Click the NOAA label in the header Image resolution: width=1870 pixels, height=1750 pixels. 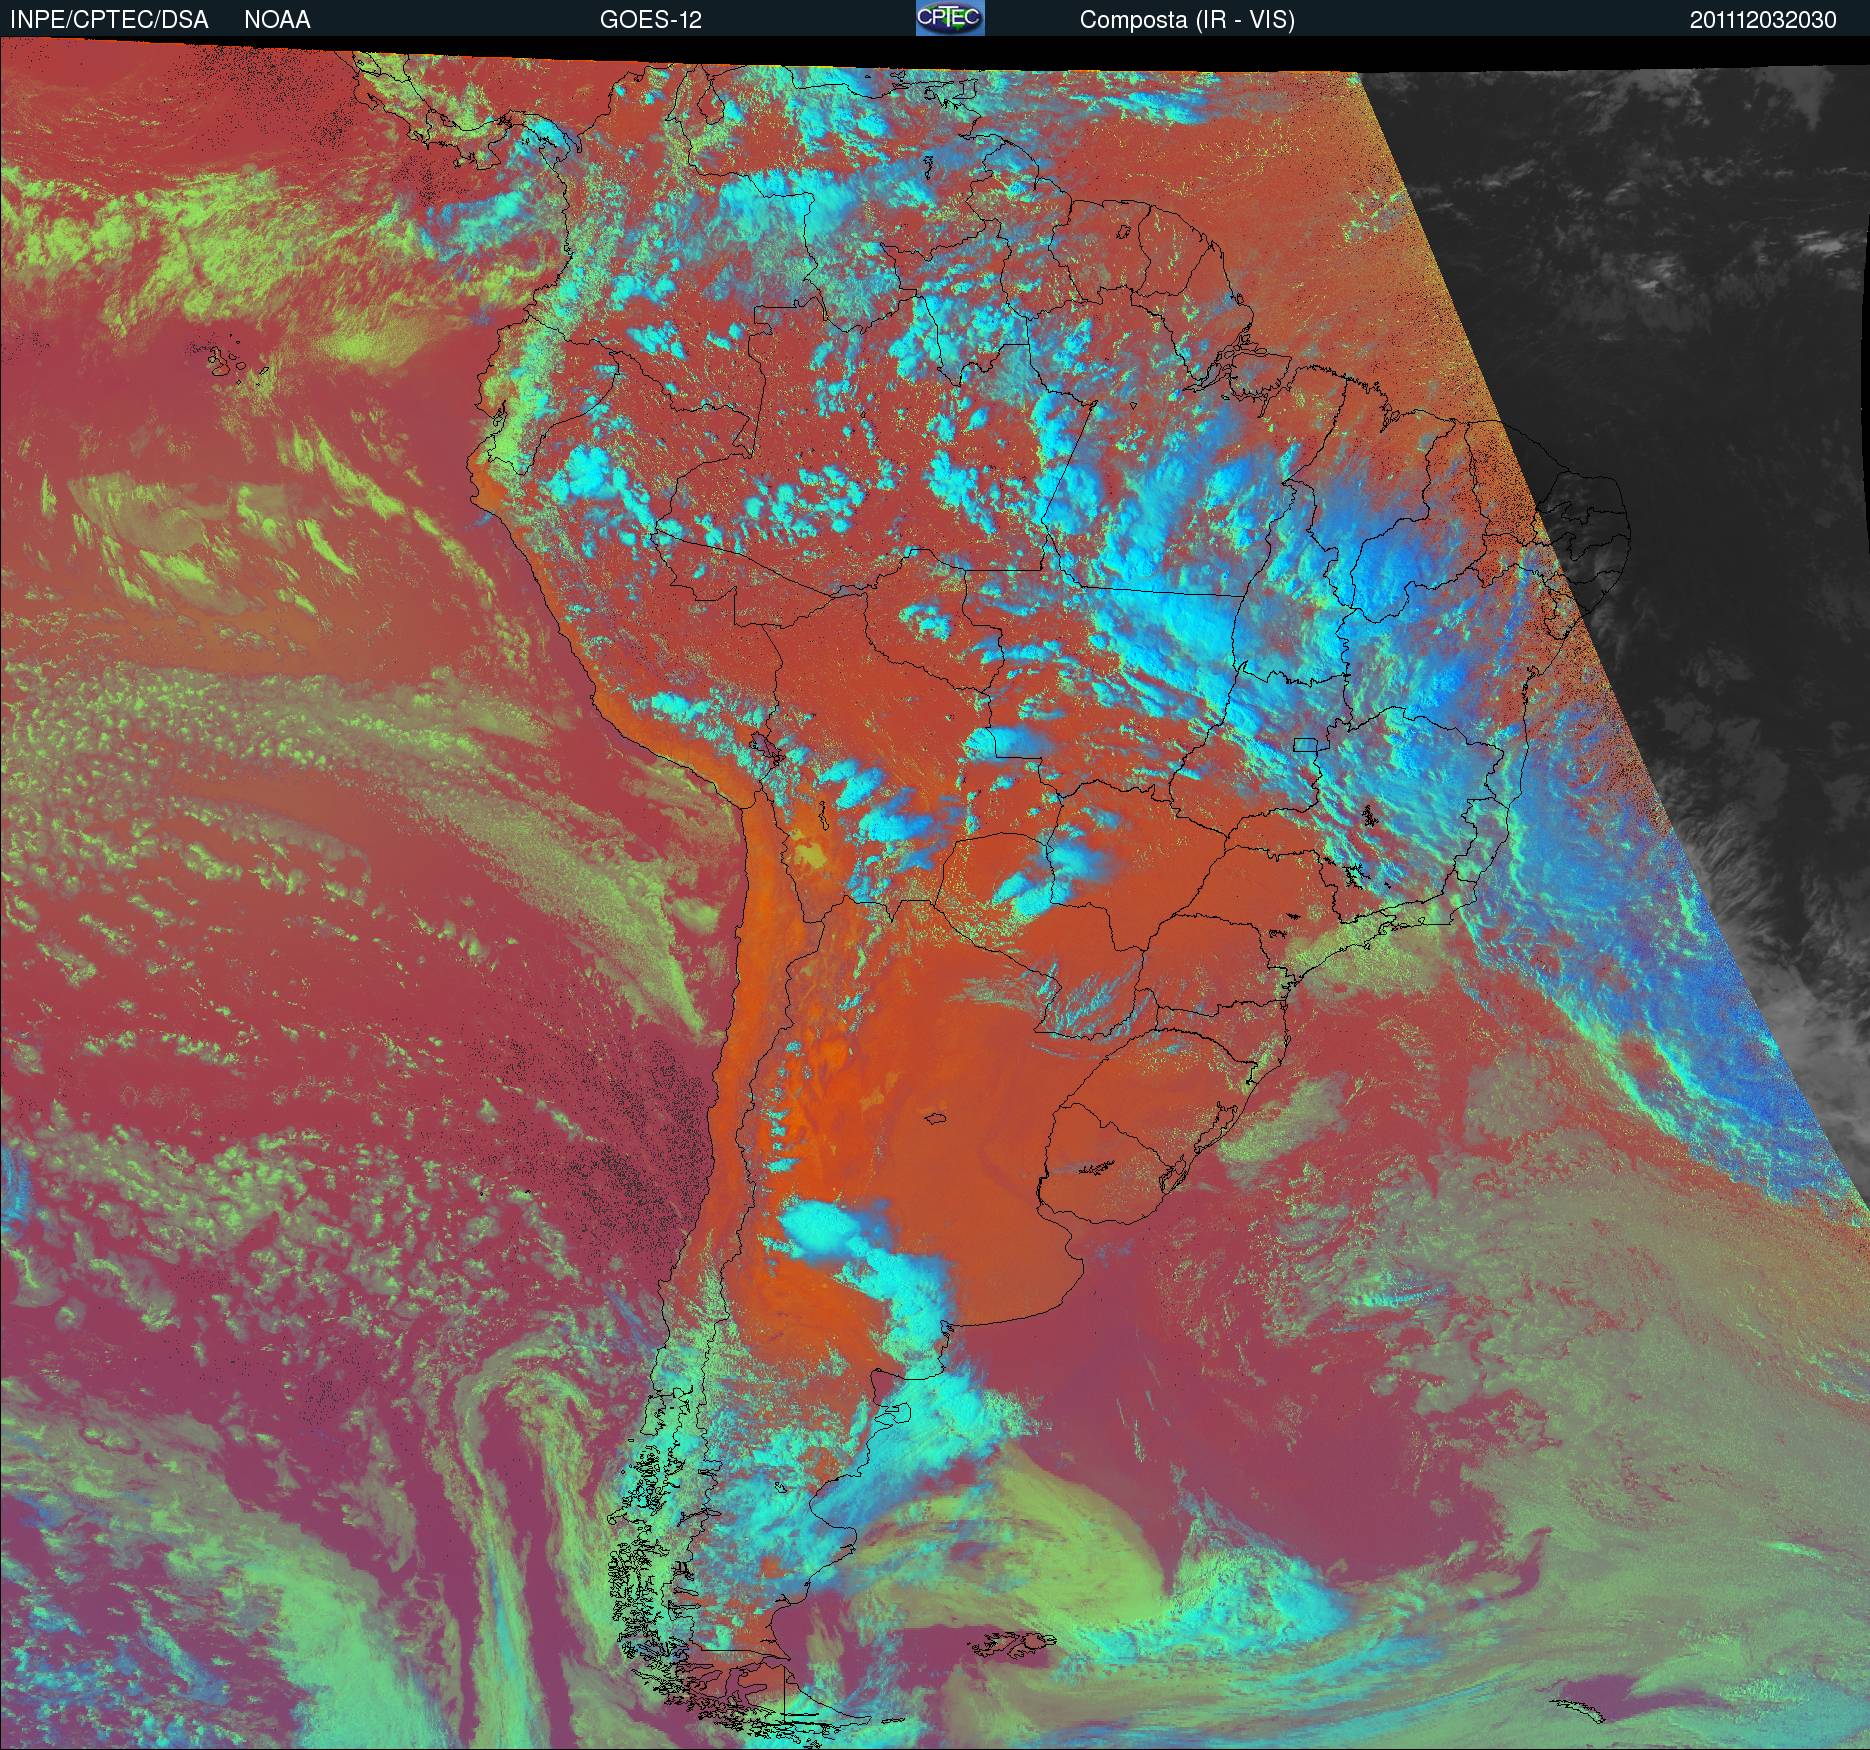click(277, 20)
